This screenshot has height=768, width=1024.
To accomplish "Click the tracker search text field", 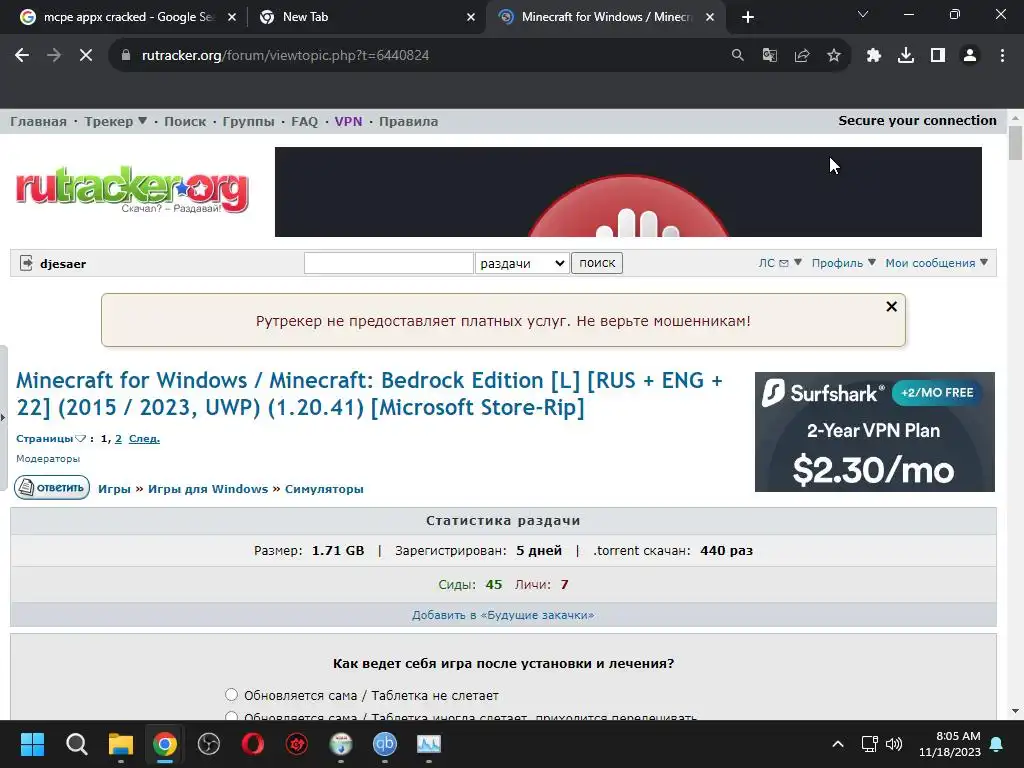I will 389,263.
